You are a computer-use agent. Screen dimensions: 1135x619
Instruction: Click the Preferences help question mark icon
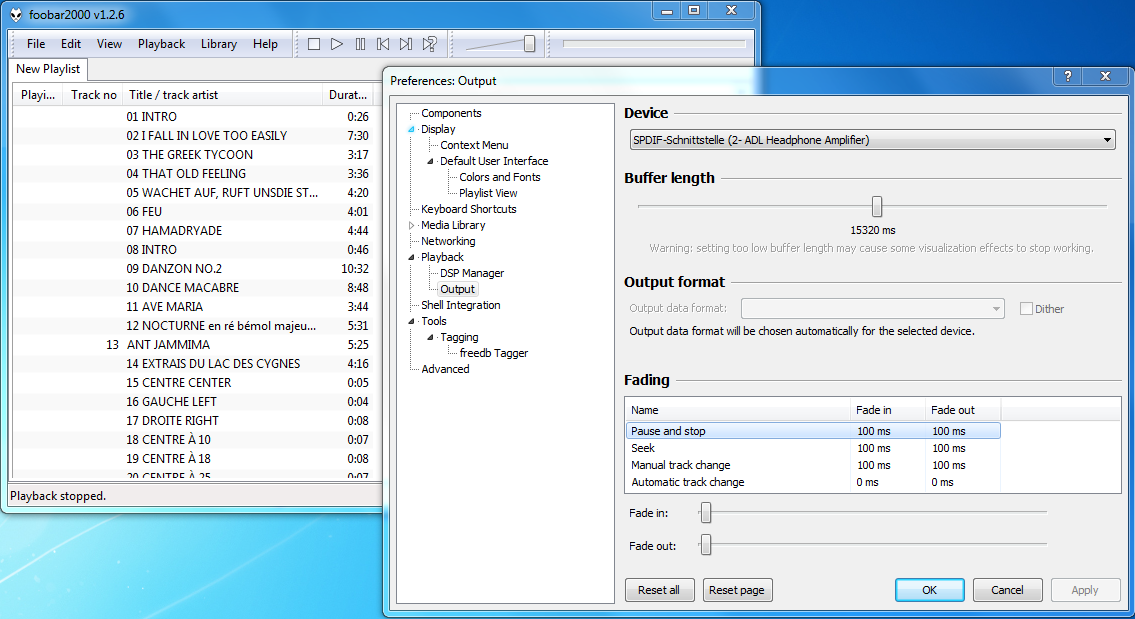1068,77
